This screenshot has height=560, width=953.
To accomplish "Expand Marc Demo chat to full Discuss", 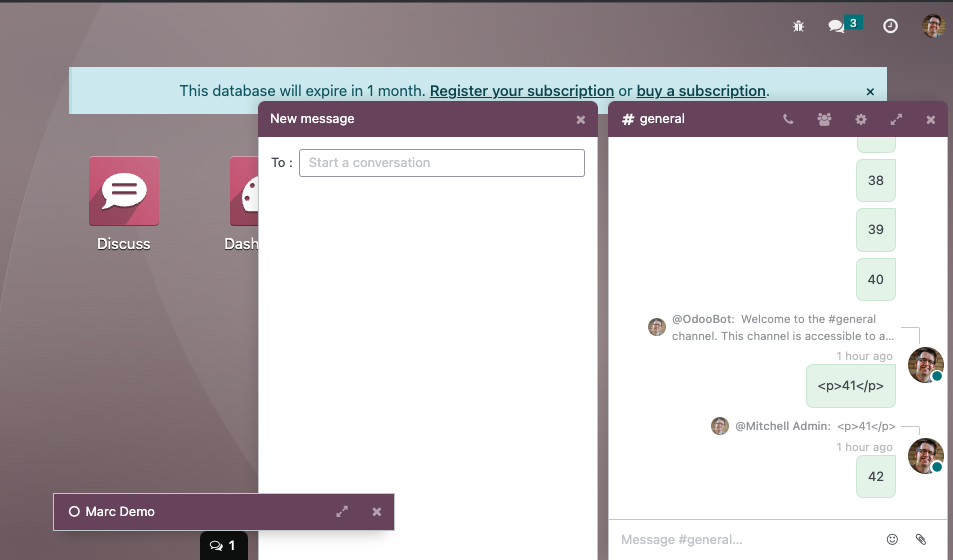I will (342, 512).
